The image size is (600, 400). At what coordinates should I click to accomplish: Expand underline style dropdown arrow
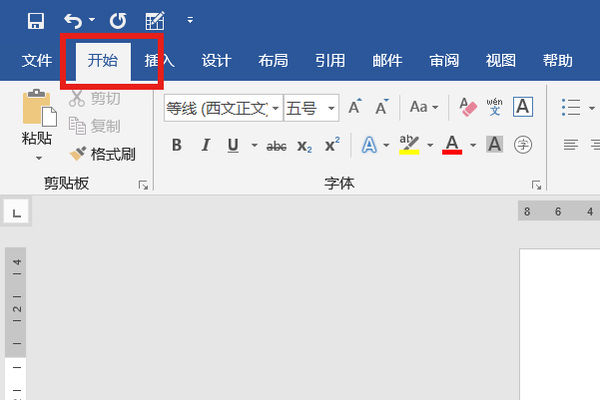click(254, 145)
